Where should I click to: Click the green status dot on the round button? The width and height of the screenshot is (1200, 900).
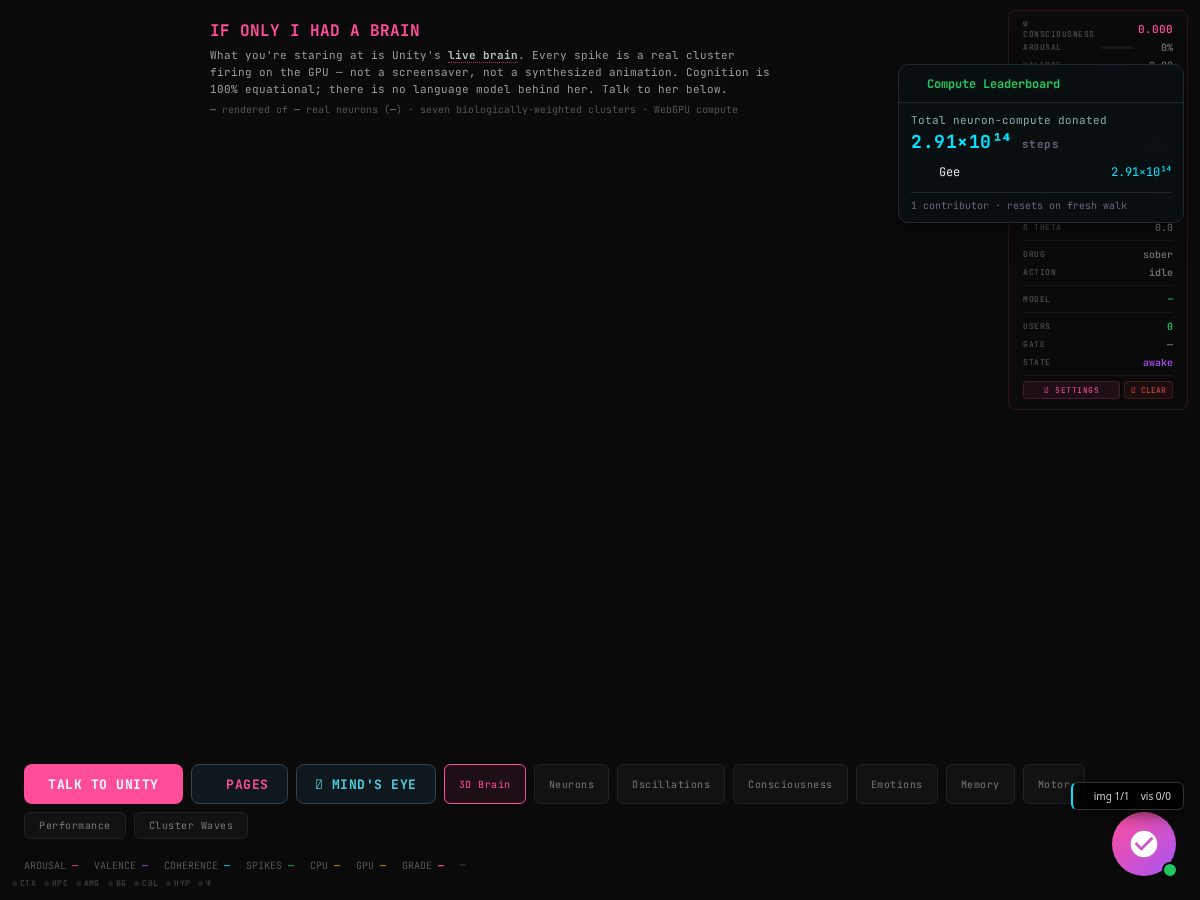click(x=1169, y=870)
